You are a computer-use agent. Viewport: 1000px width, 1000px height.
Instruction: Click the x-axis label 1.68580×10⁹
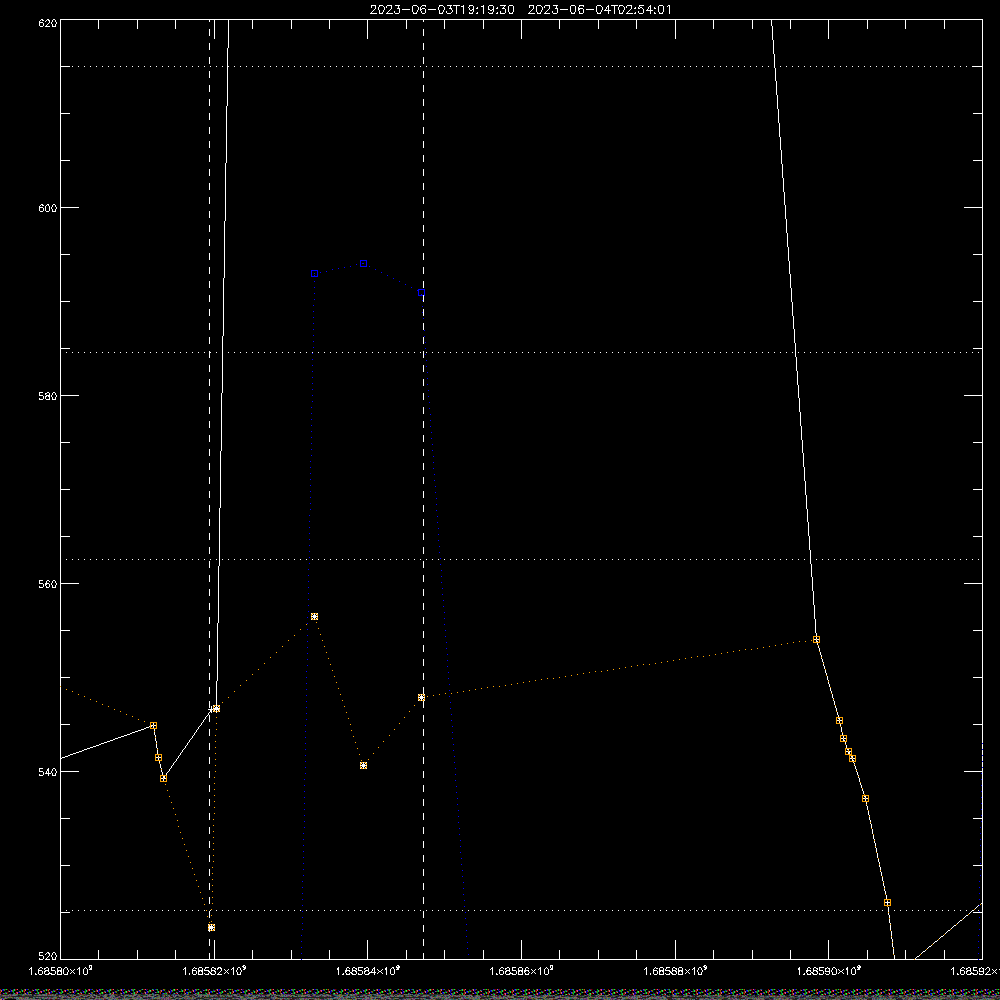(x=61, y=971)
